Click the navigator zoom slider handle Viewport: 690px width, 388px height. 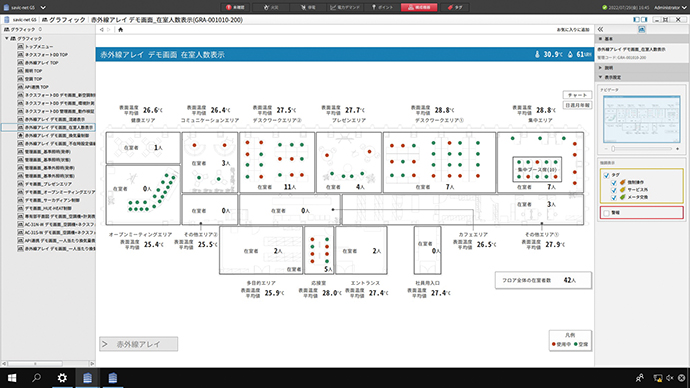click(x=613, y=149)
